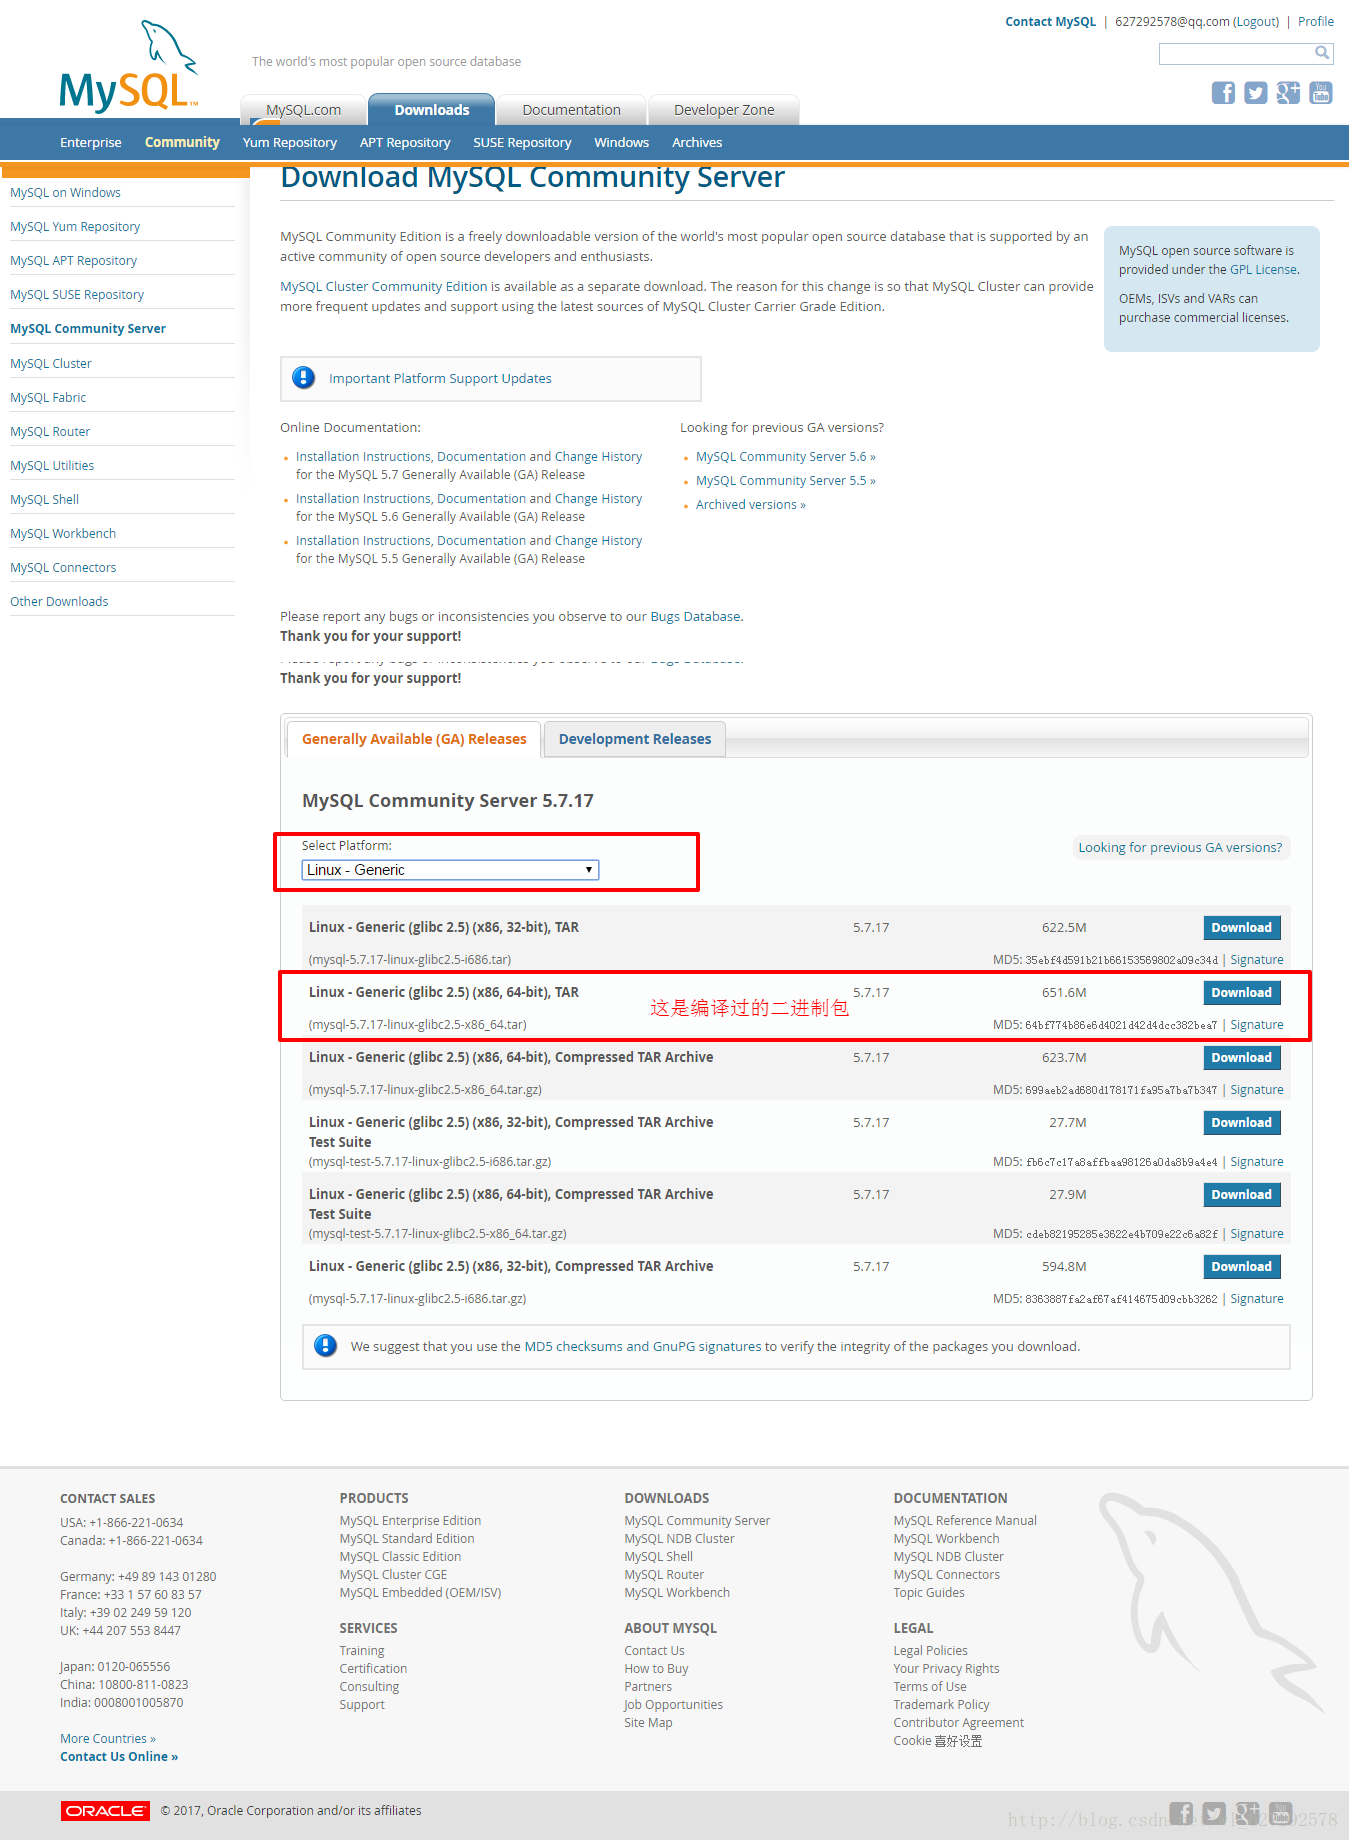1349x1840 pixels.
Task: Open Archived versions link
Action: tap(751, 505)
